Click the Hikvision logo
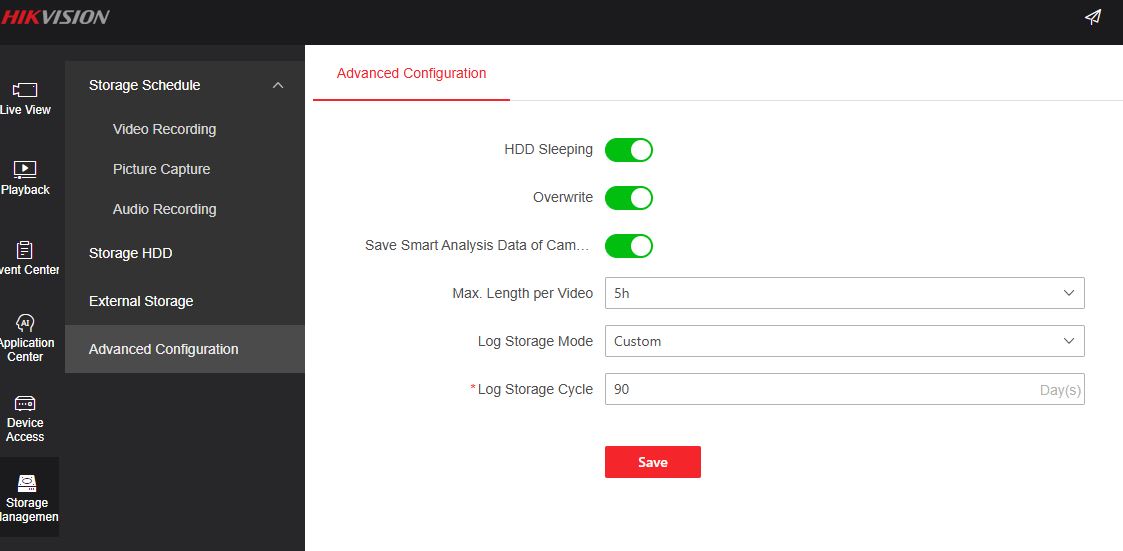The width and height of the screenshot is (1123, 551). click(x=55, y=17)
